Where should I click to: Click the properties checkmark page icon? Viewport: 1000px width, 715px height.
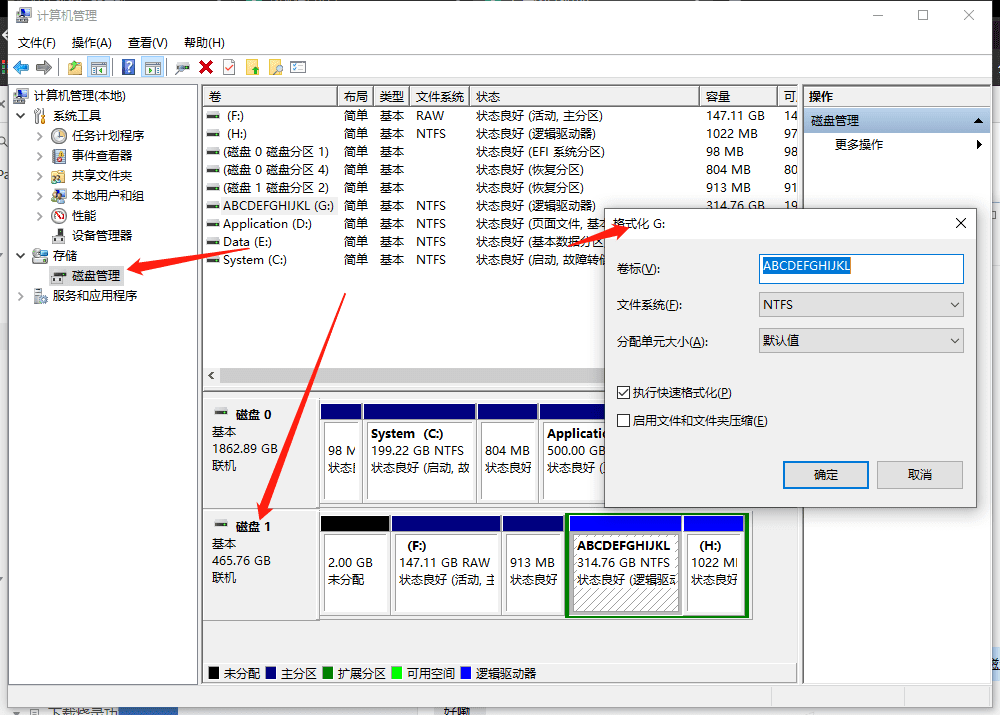click(x=229, y=68)
